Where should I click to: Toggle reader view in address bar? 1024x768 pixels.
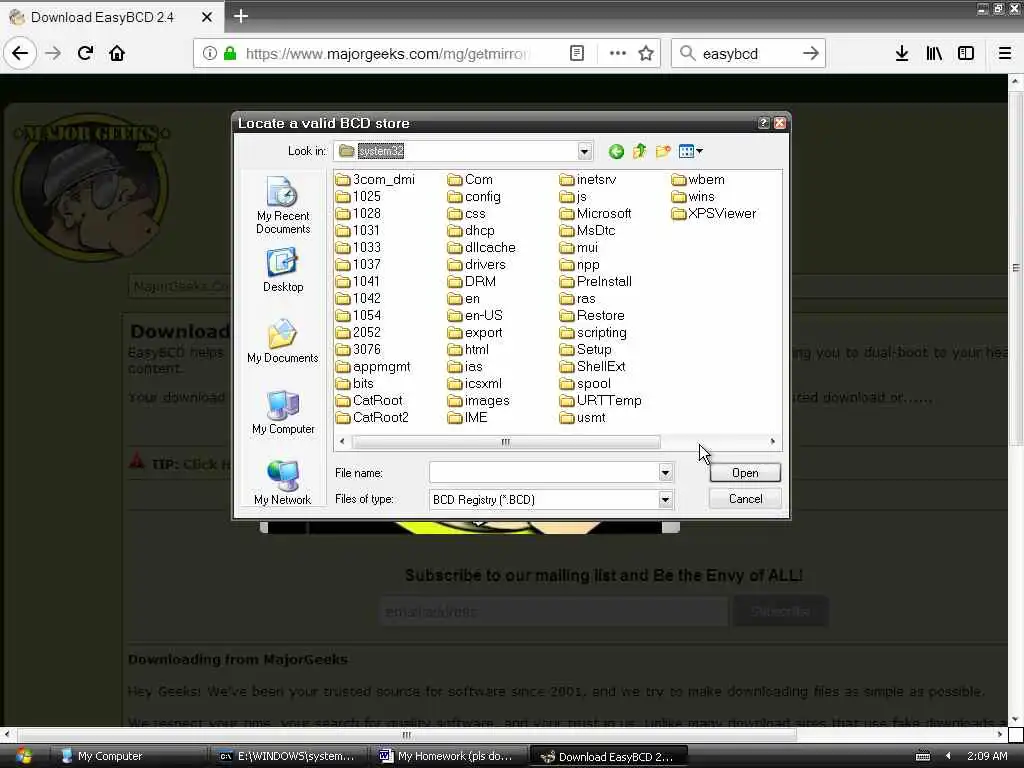coord(577,54)
